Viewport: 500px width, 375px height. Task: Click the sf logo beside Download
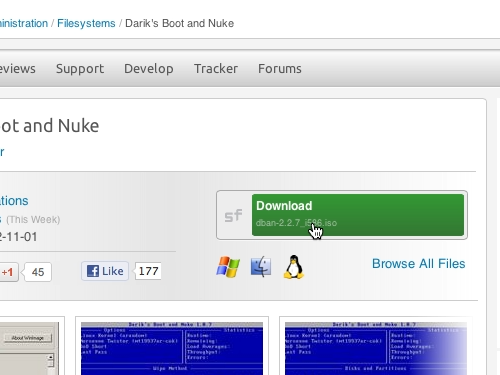[x=233, y=216]
